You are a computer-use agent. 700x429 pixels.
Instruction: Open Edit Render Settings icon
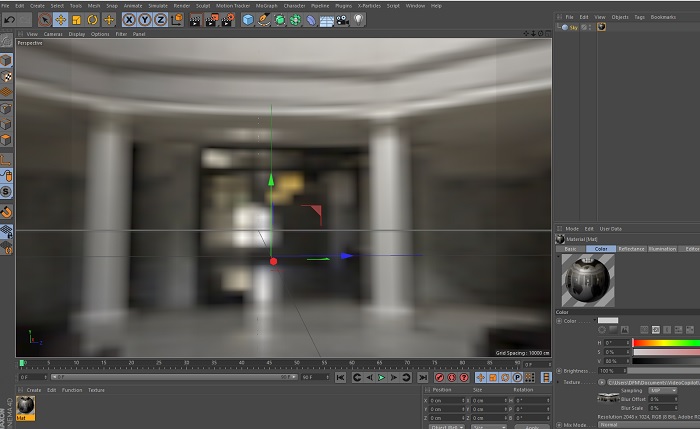tap(228, 20)
